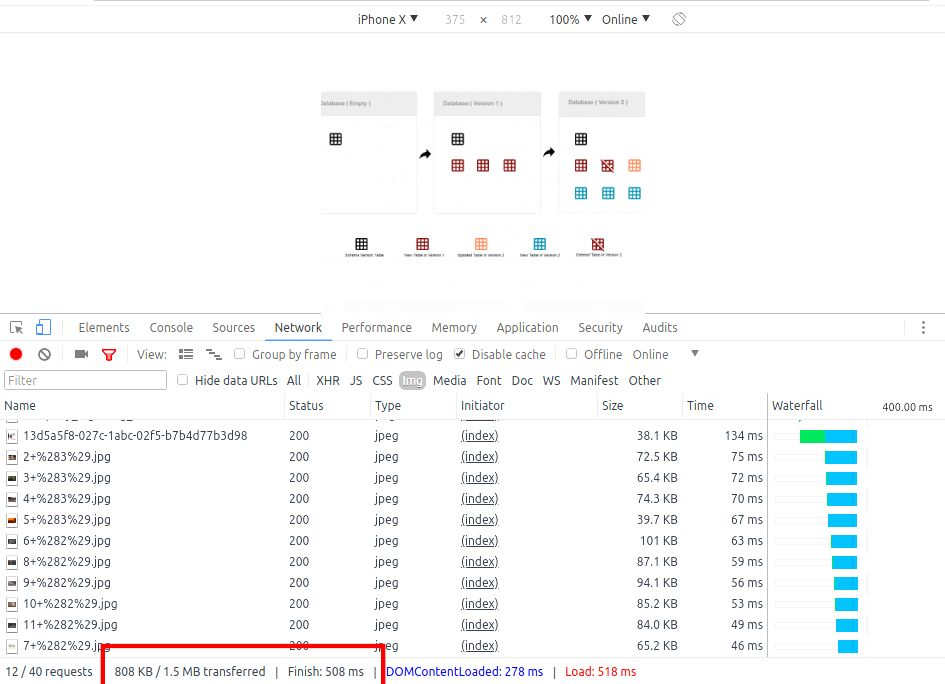Sort by the Size column header
945x684 pixels.
(639, 406)
